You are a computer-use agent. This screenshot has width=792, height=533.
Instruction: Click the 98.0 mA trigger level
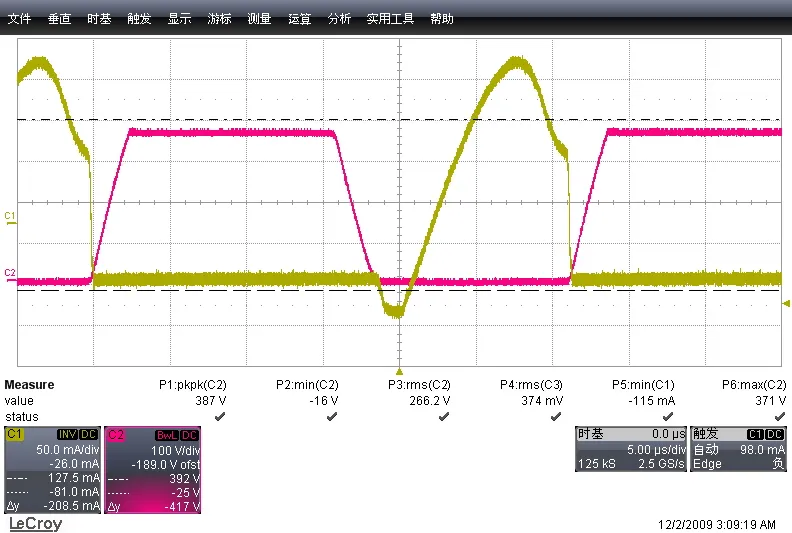[x=762, y=449]
